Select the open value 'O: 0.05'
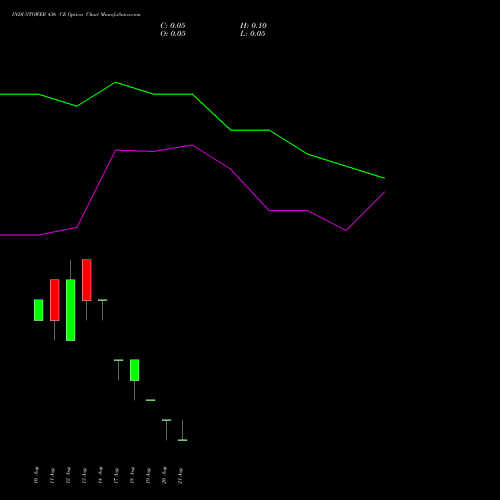Viewport: 500px width, 500px height. (173, 34)
